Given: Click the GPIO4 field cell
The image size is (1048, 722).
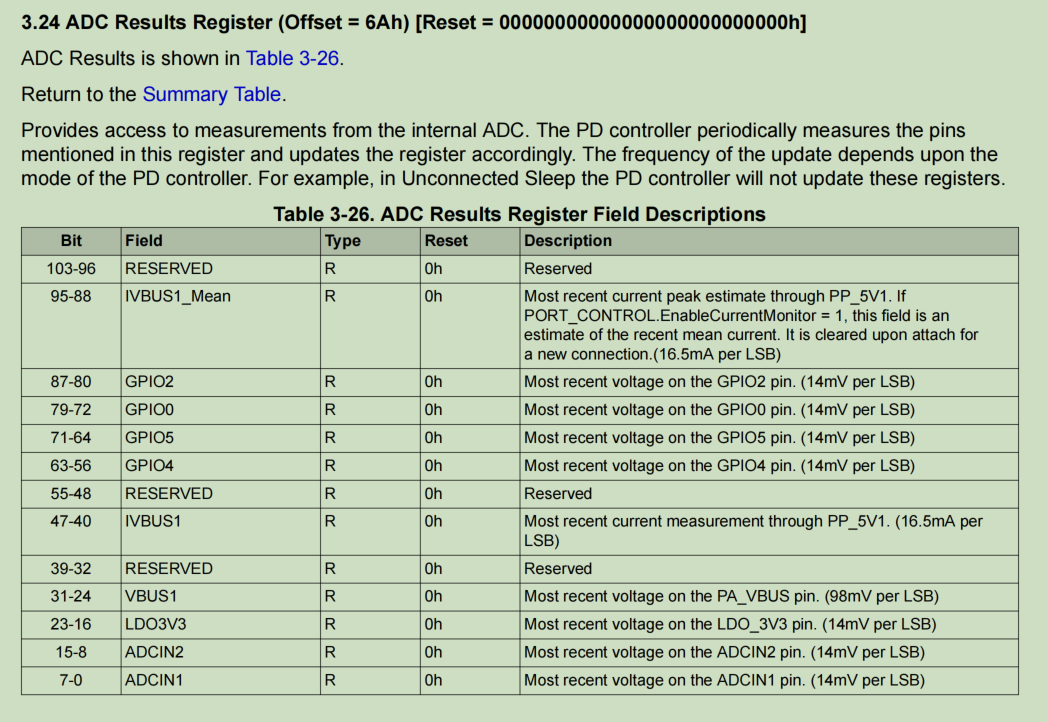Looking at the screenshot, I should (221, 467).
